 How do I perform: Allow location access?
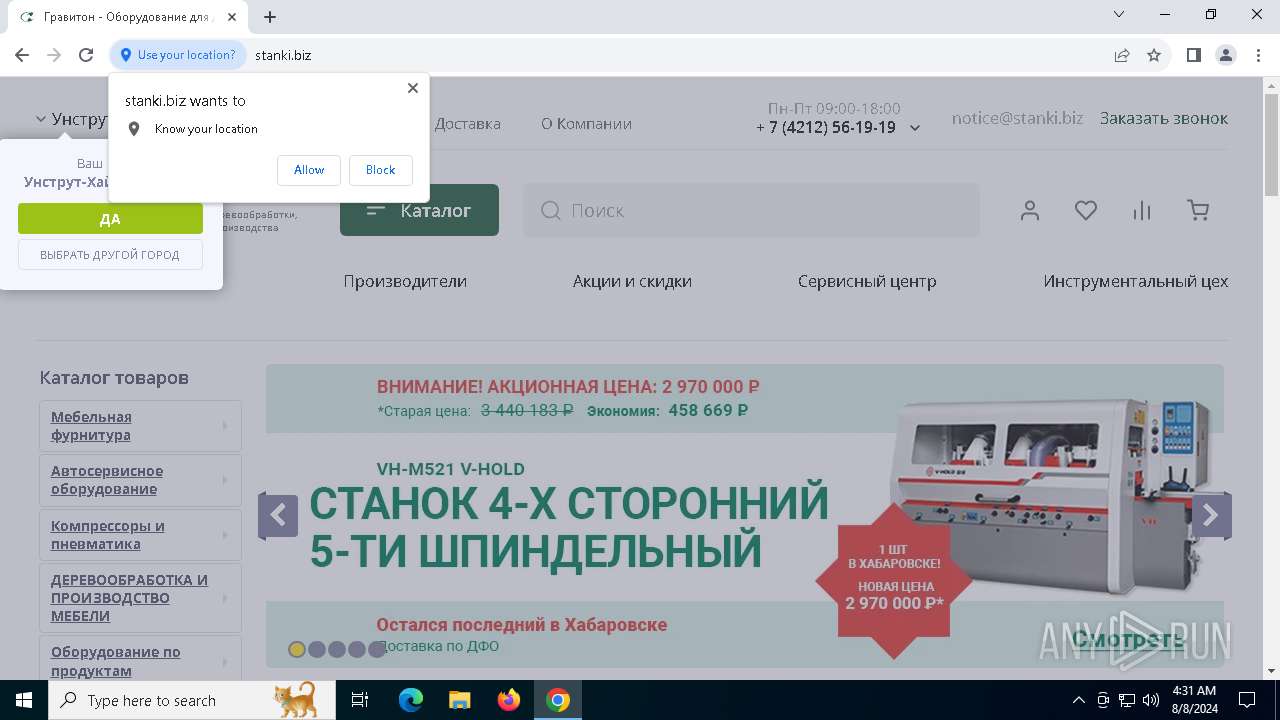(309, 170)
